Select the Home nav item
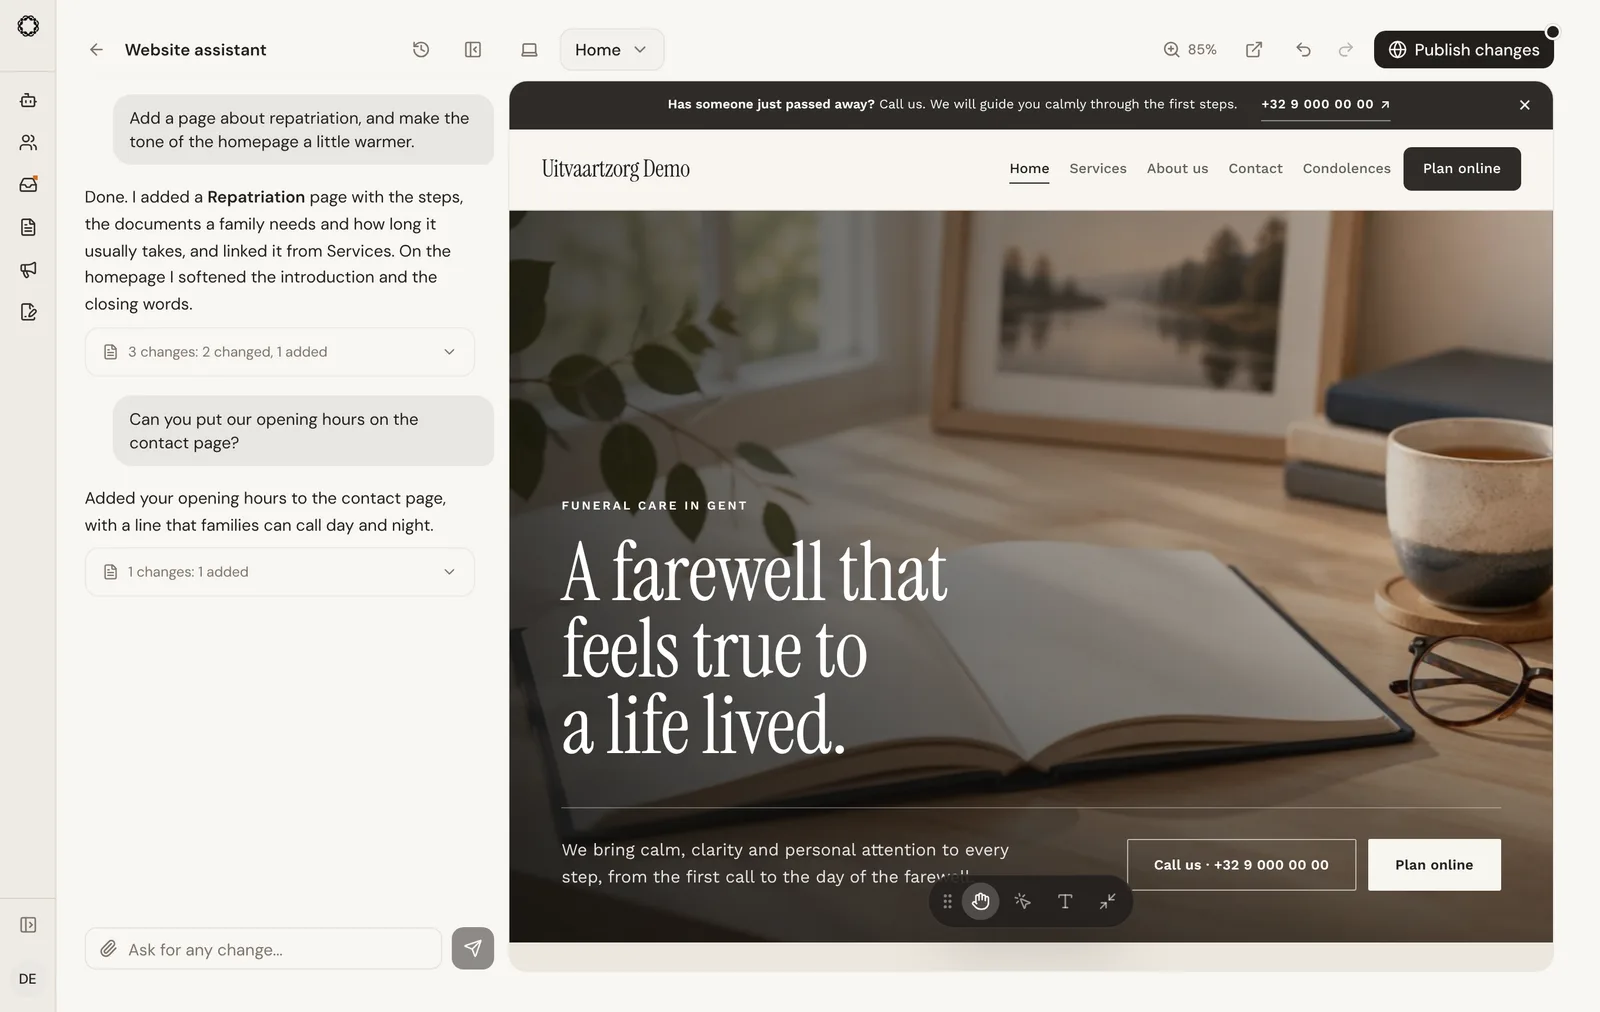 (x=1029, y=168)
